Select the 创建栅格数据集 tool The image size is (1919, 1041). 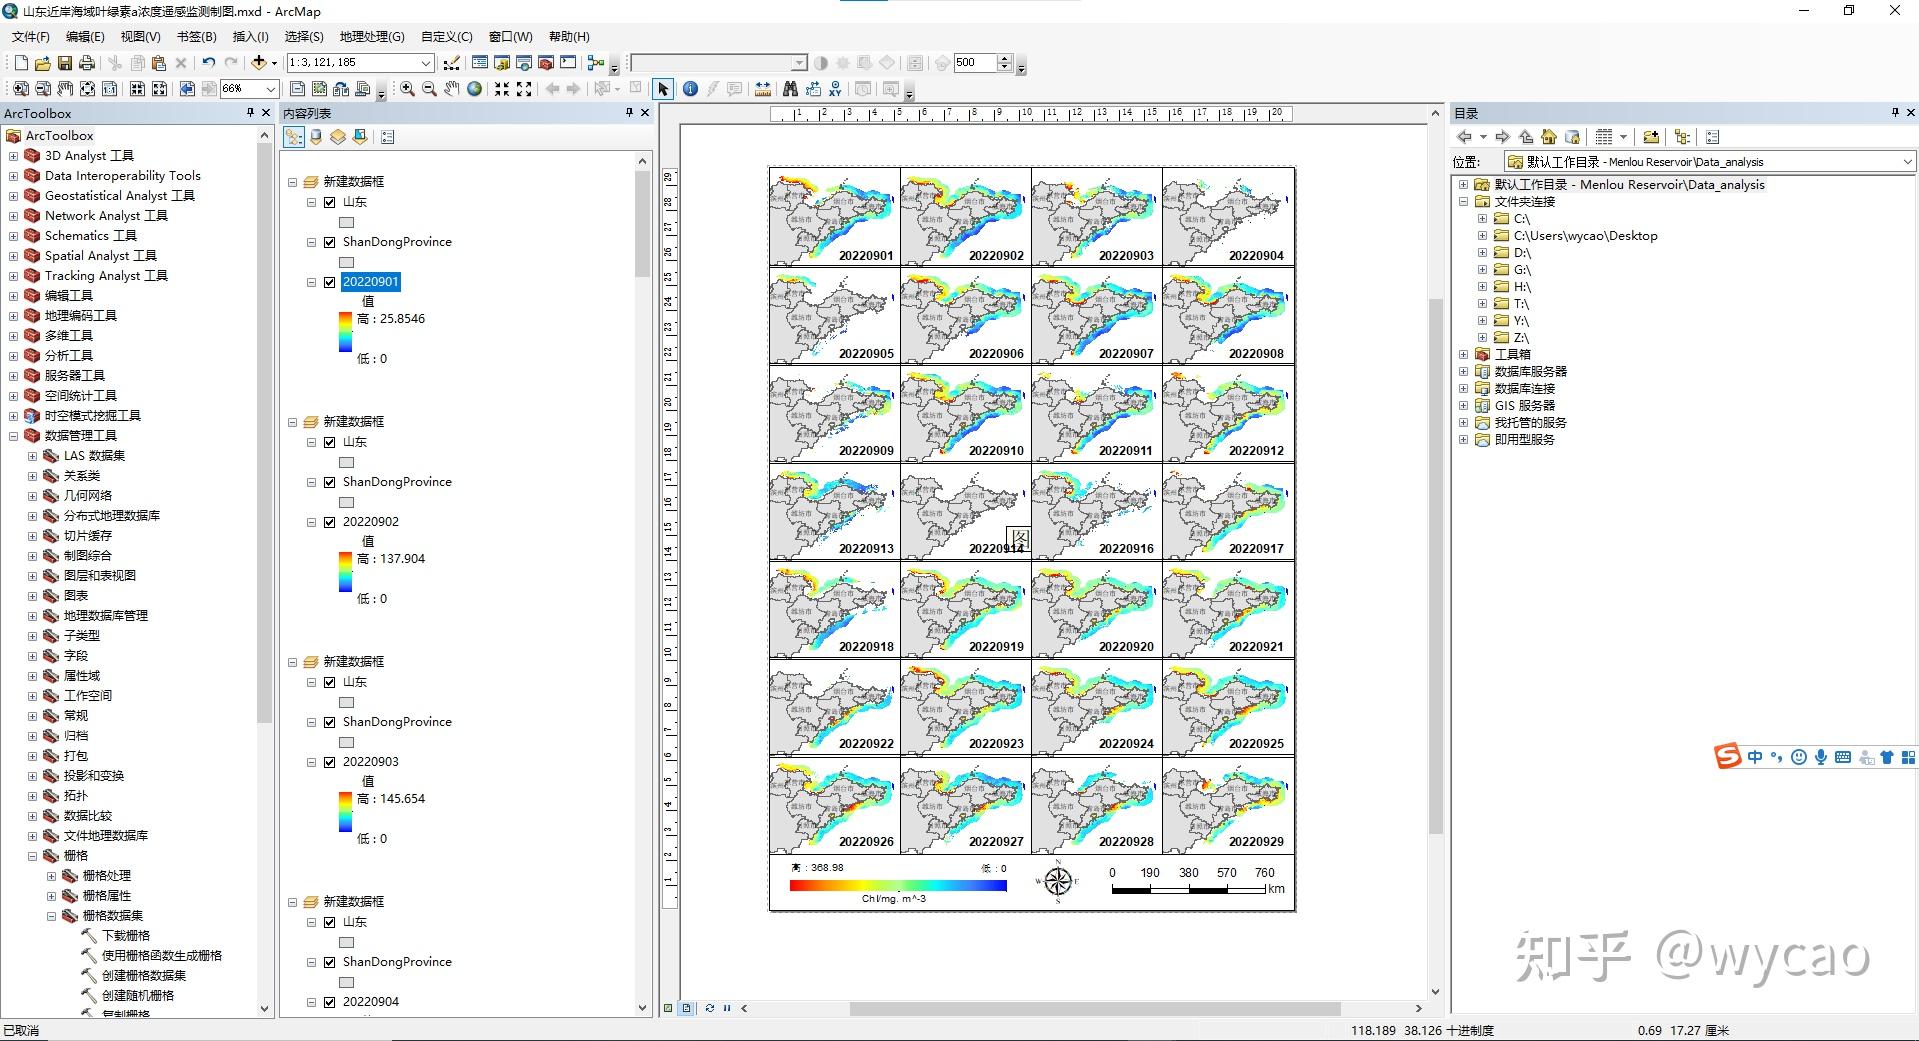(143, 975)
